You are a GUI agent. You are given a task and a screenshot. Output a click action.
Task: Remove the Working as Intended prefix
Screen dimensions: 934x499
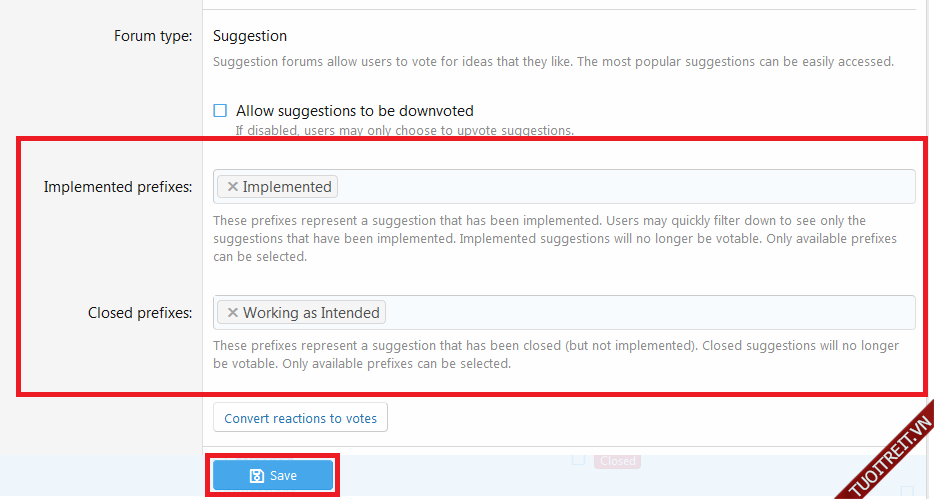tap(232, 313)
